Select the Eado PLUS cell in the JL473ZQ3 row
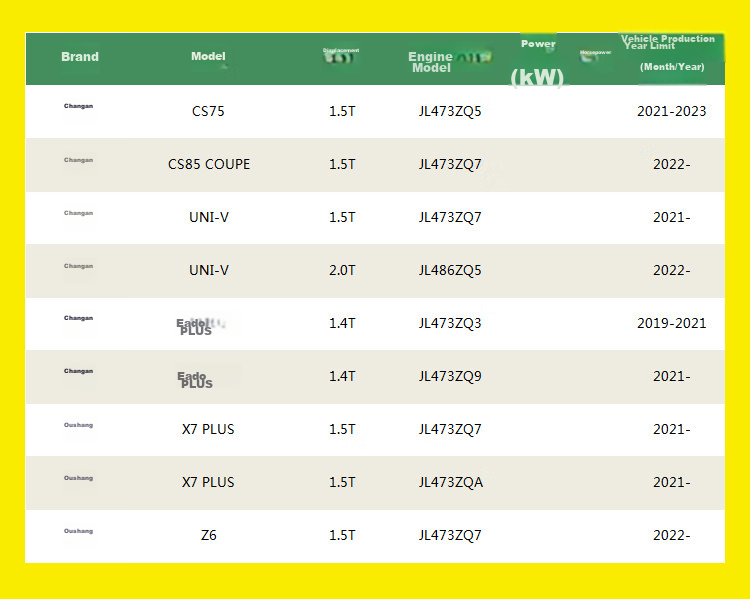 pyautogui.click(x=196, y=327)
